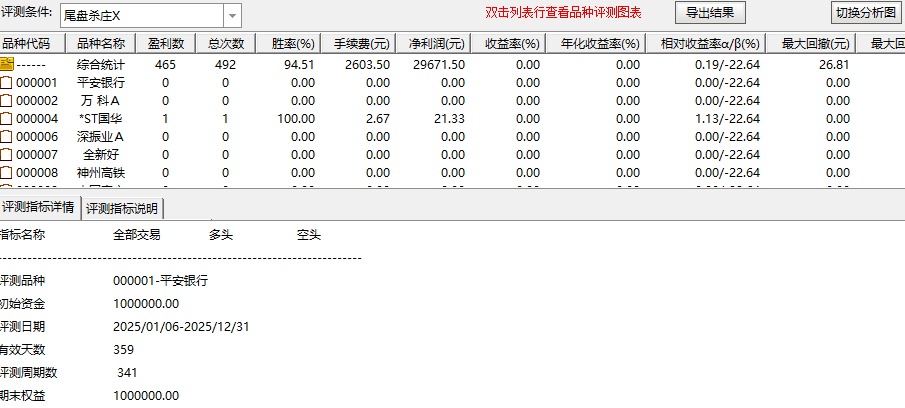Click the icon beside code 000007
The width and height of the screenshot is (905, 408).
pos(6,155)
